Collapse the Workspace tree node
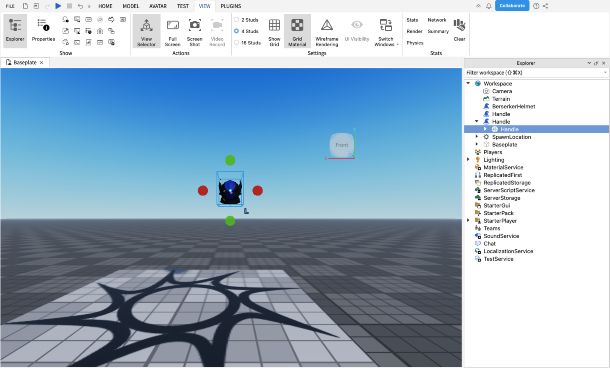The height and width of the screenshot is (381, 610). click(468, 83)
